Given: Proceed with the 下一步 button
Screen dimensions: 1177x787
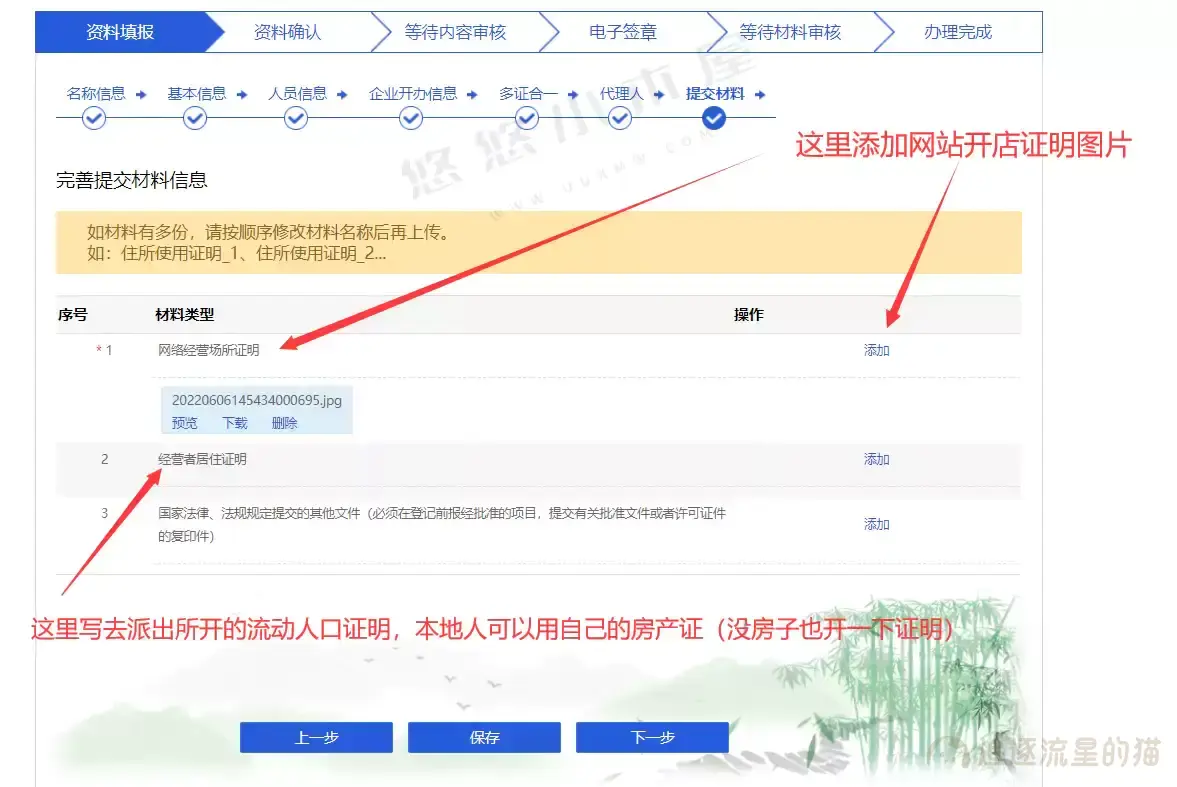Looking at the screenshot, I should pyautogui.click(x=652, y=738).
